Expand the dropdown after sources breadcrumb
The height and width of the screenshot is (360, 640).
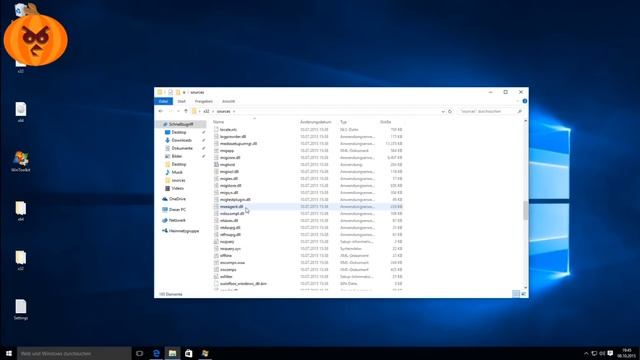234,111
